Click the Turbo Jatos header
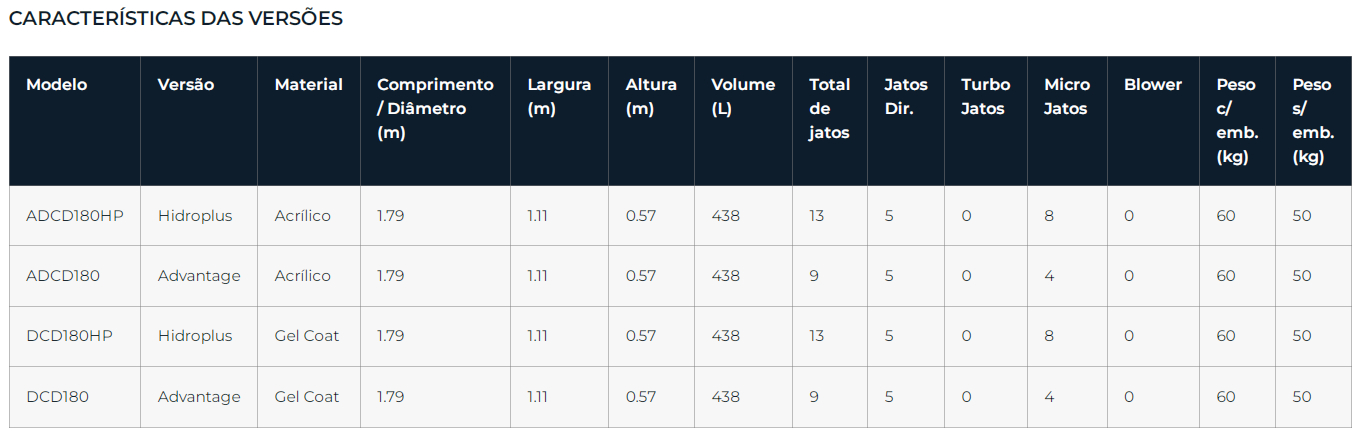 [985, 97]
